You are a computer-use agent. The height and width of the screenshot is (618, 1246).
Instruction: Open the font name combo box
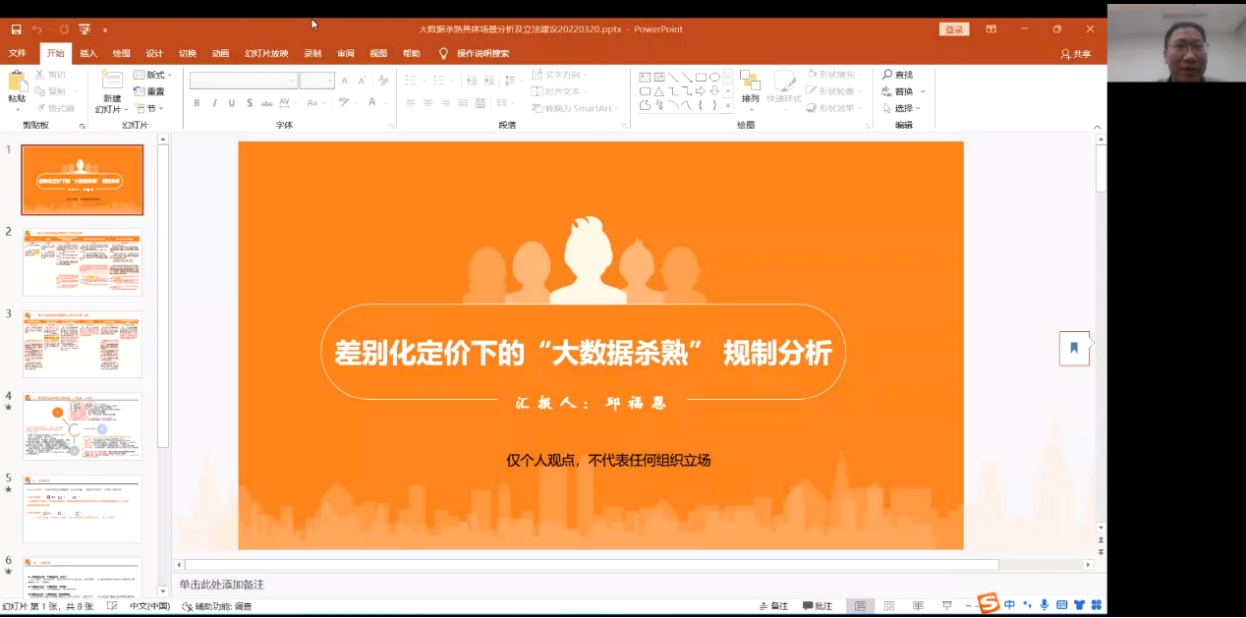pos(244,80)
